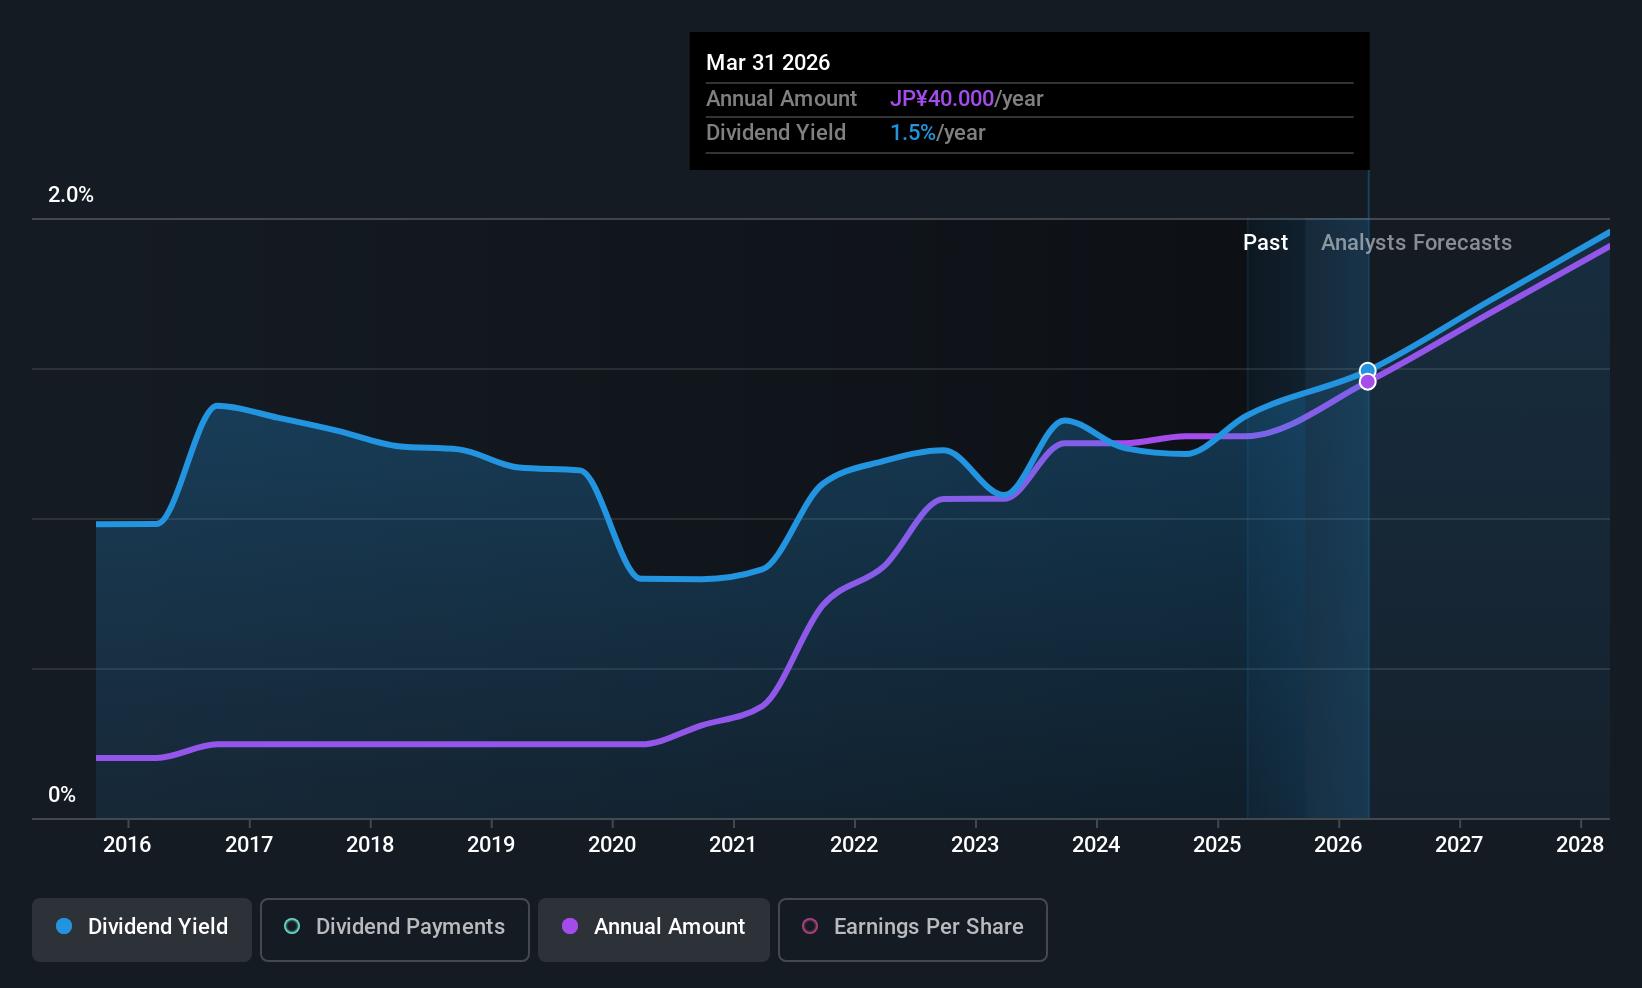Click the 2.0% y-axis label
The width and height of the screenshot is (1642, 988).
pyautogui.click(x=71, y=195)
